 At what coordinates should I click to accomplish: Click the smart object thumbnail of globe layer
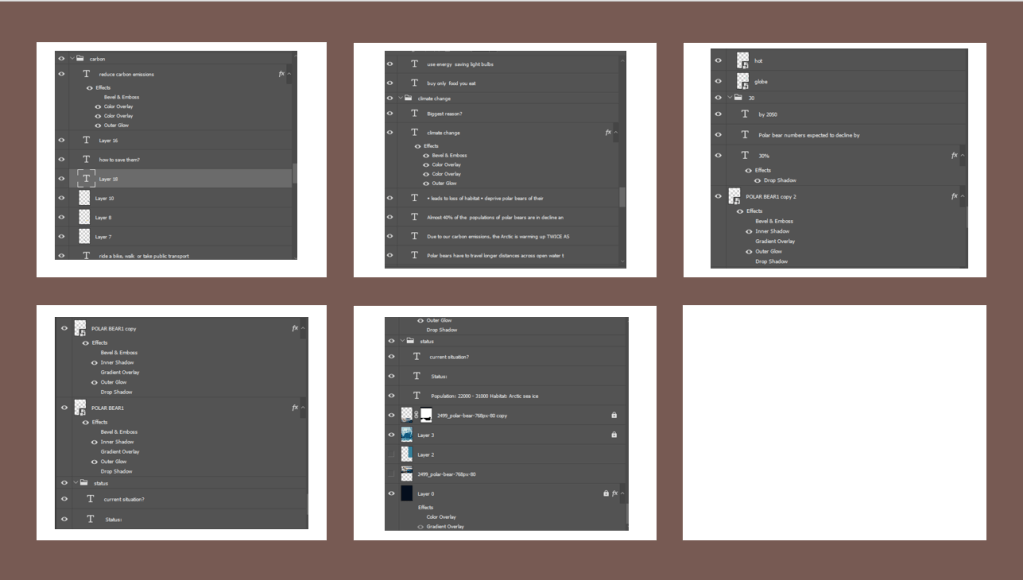pyautogui.click(x=743, y=81)
